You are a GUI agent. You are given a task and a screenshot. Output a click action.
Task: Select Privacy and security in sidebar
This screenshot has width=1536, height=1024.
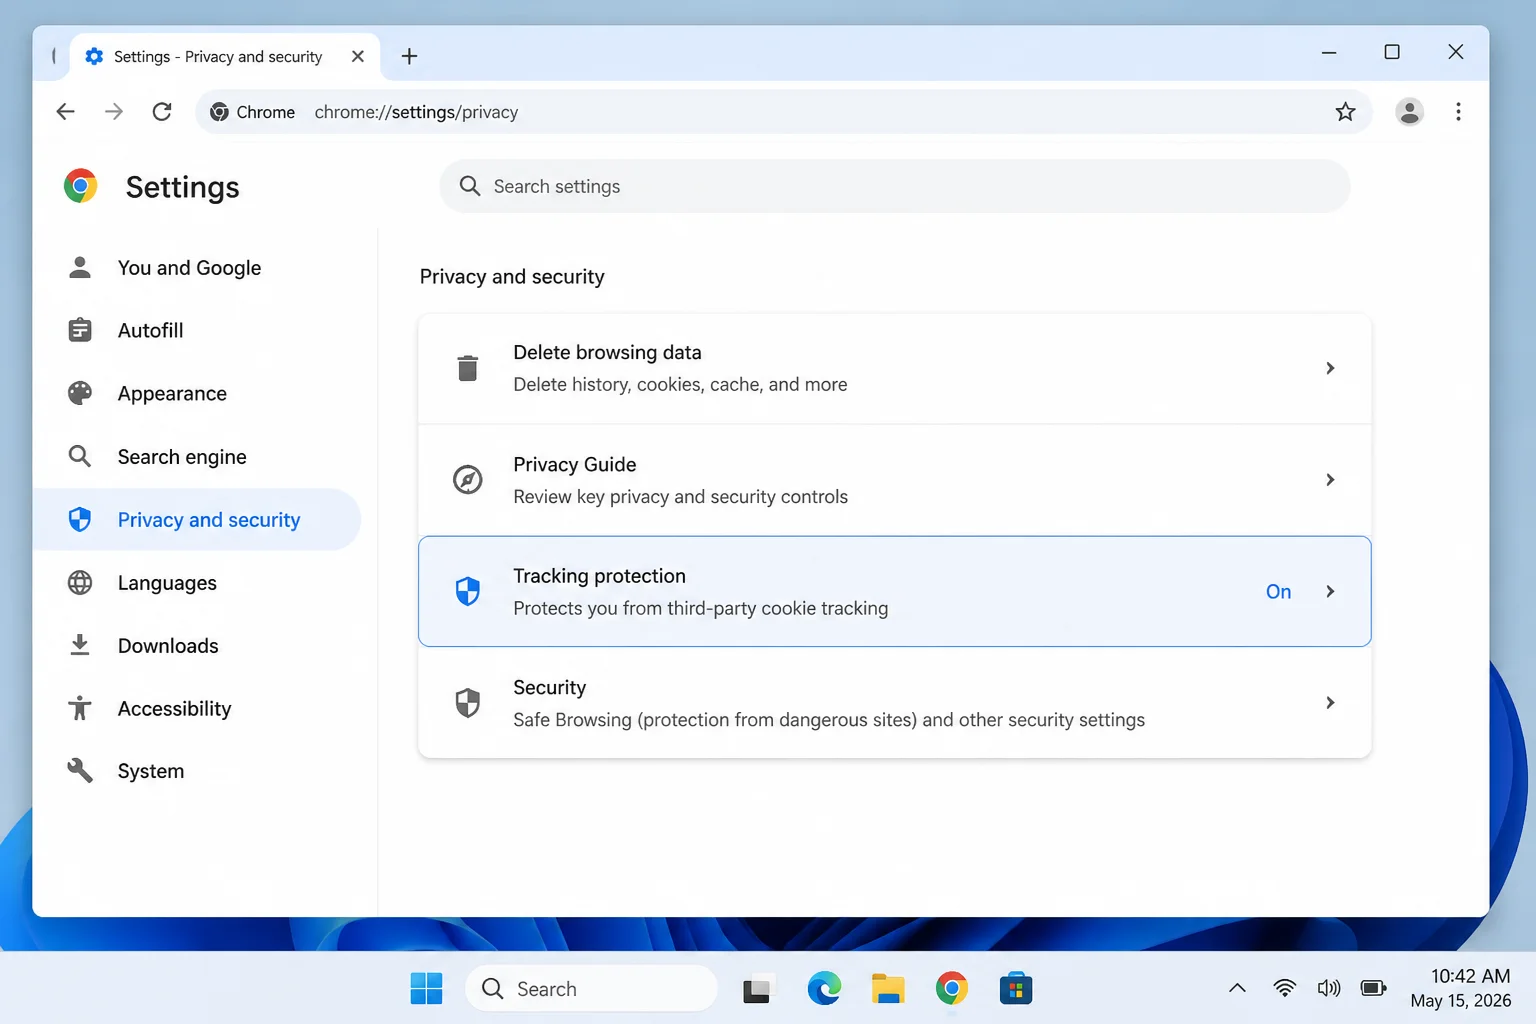pyautogui.click(x=197, y=519)
